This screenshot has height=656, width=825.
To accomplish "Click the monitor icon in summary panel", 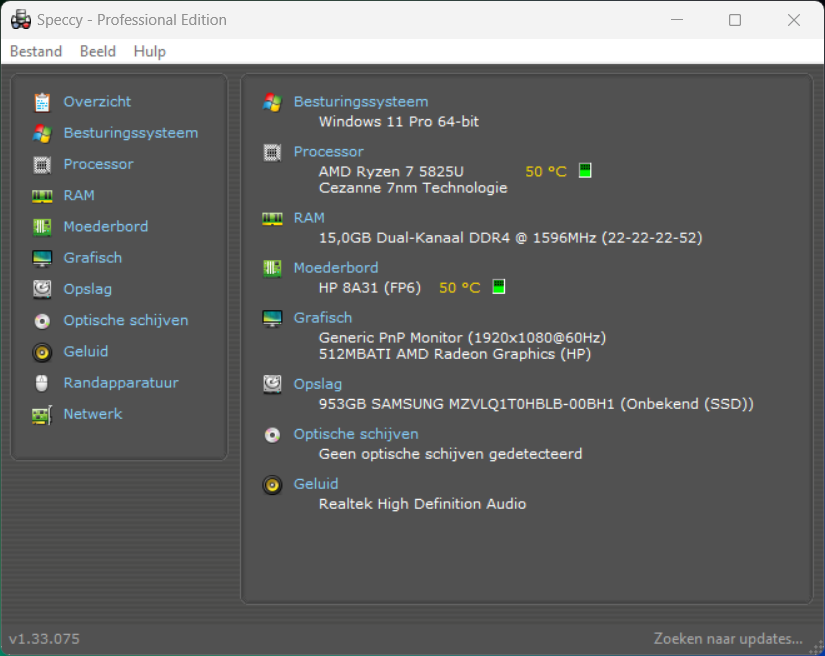I will point(272,318).
